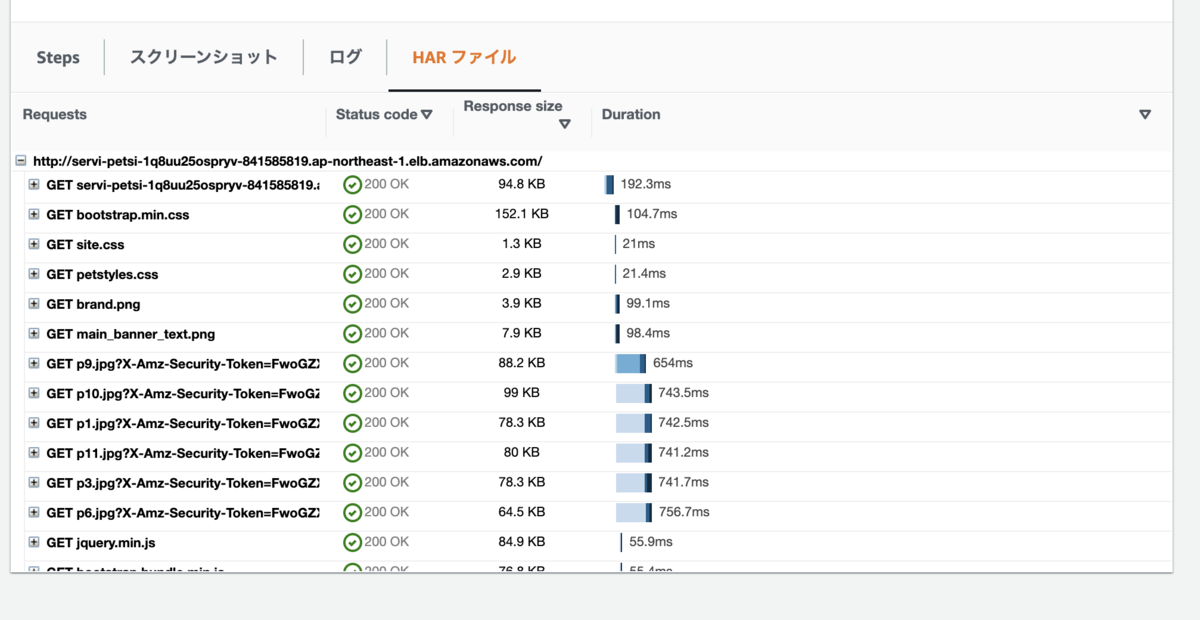
Task: Click the p9.jpg 654ms duration bar
Action: (631, 364)
